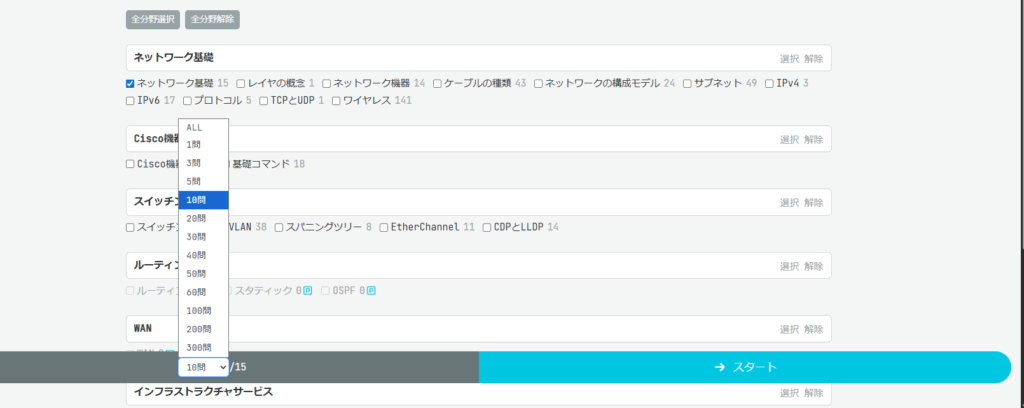Screen dimensions: 1024x408
Task: Enable the サブネット checkbox
Action: tap(688, 84)
